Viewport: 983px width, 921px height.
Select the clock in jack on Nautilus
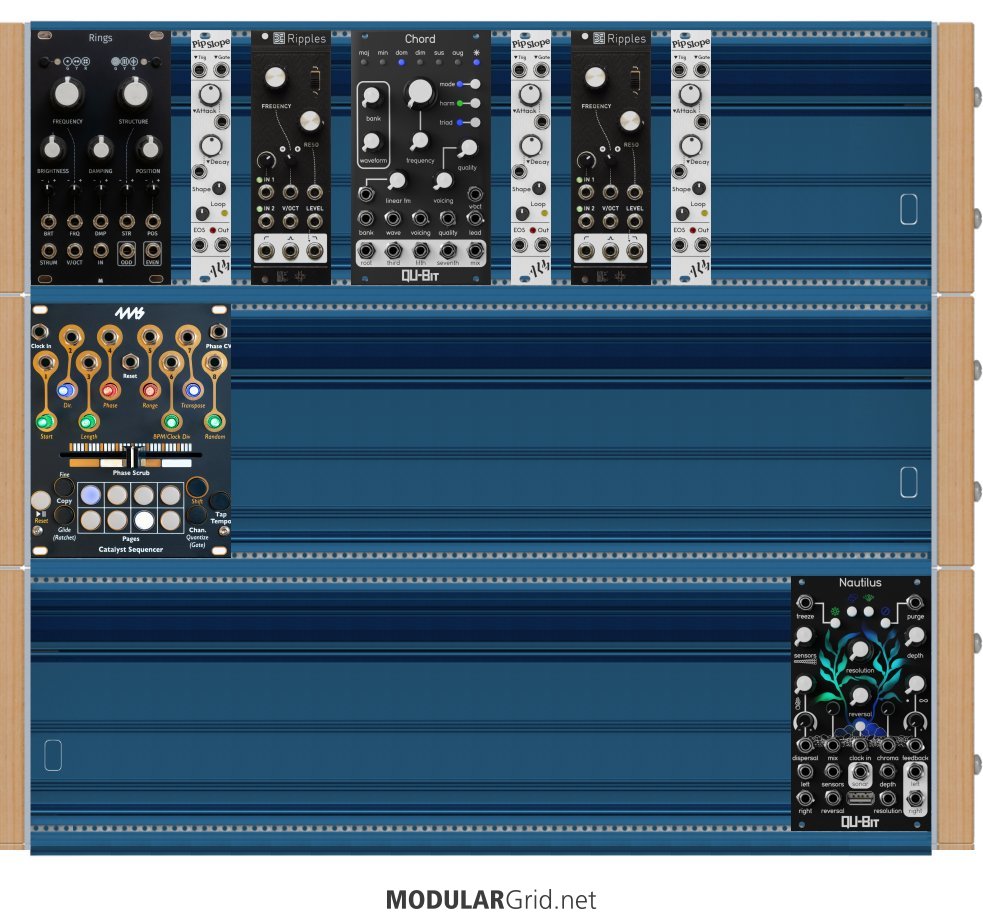click(x=859, y=745)
